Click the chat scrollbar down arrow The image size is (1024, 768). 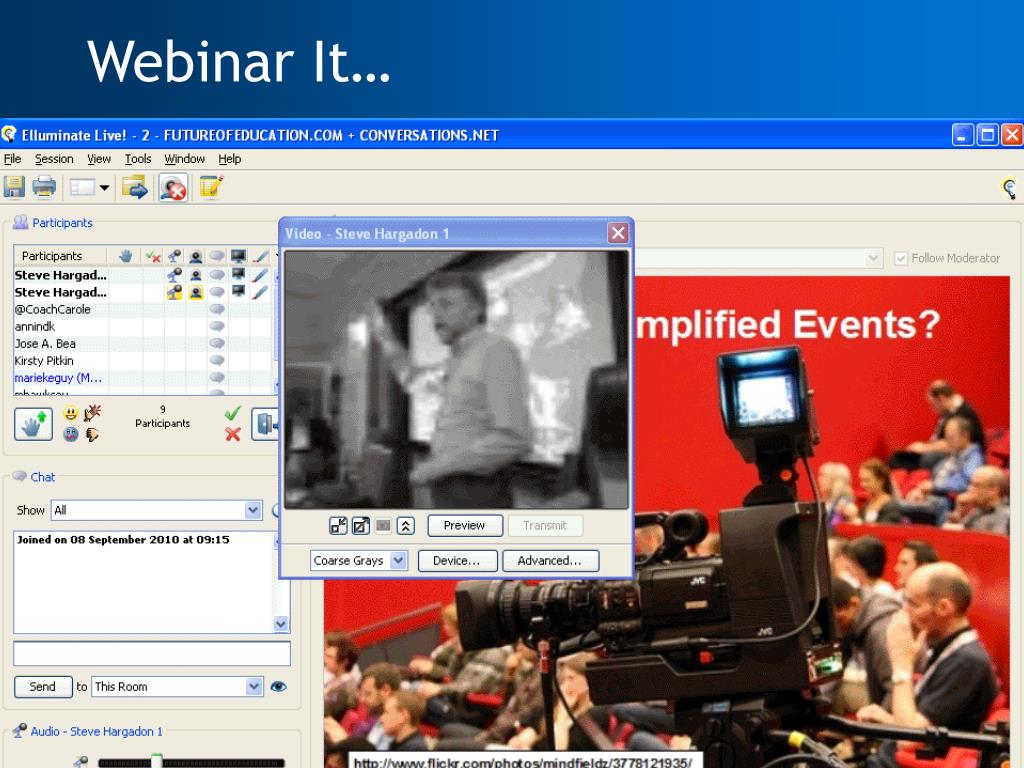click(x=281, y=624)
